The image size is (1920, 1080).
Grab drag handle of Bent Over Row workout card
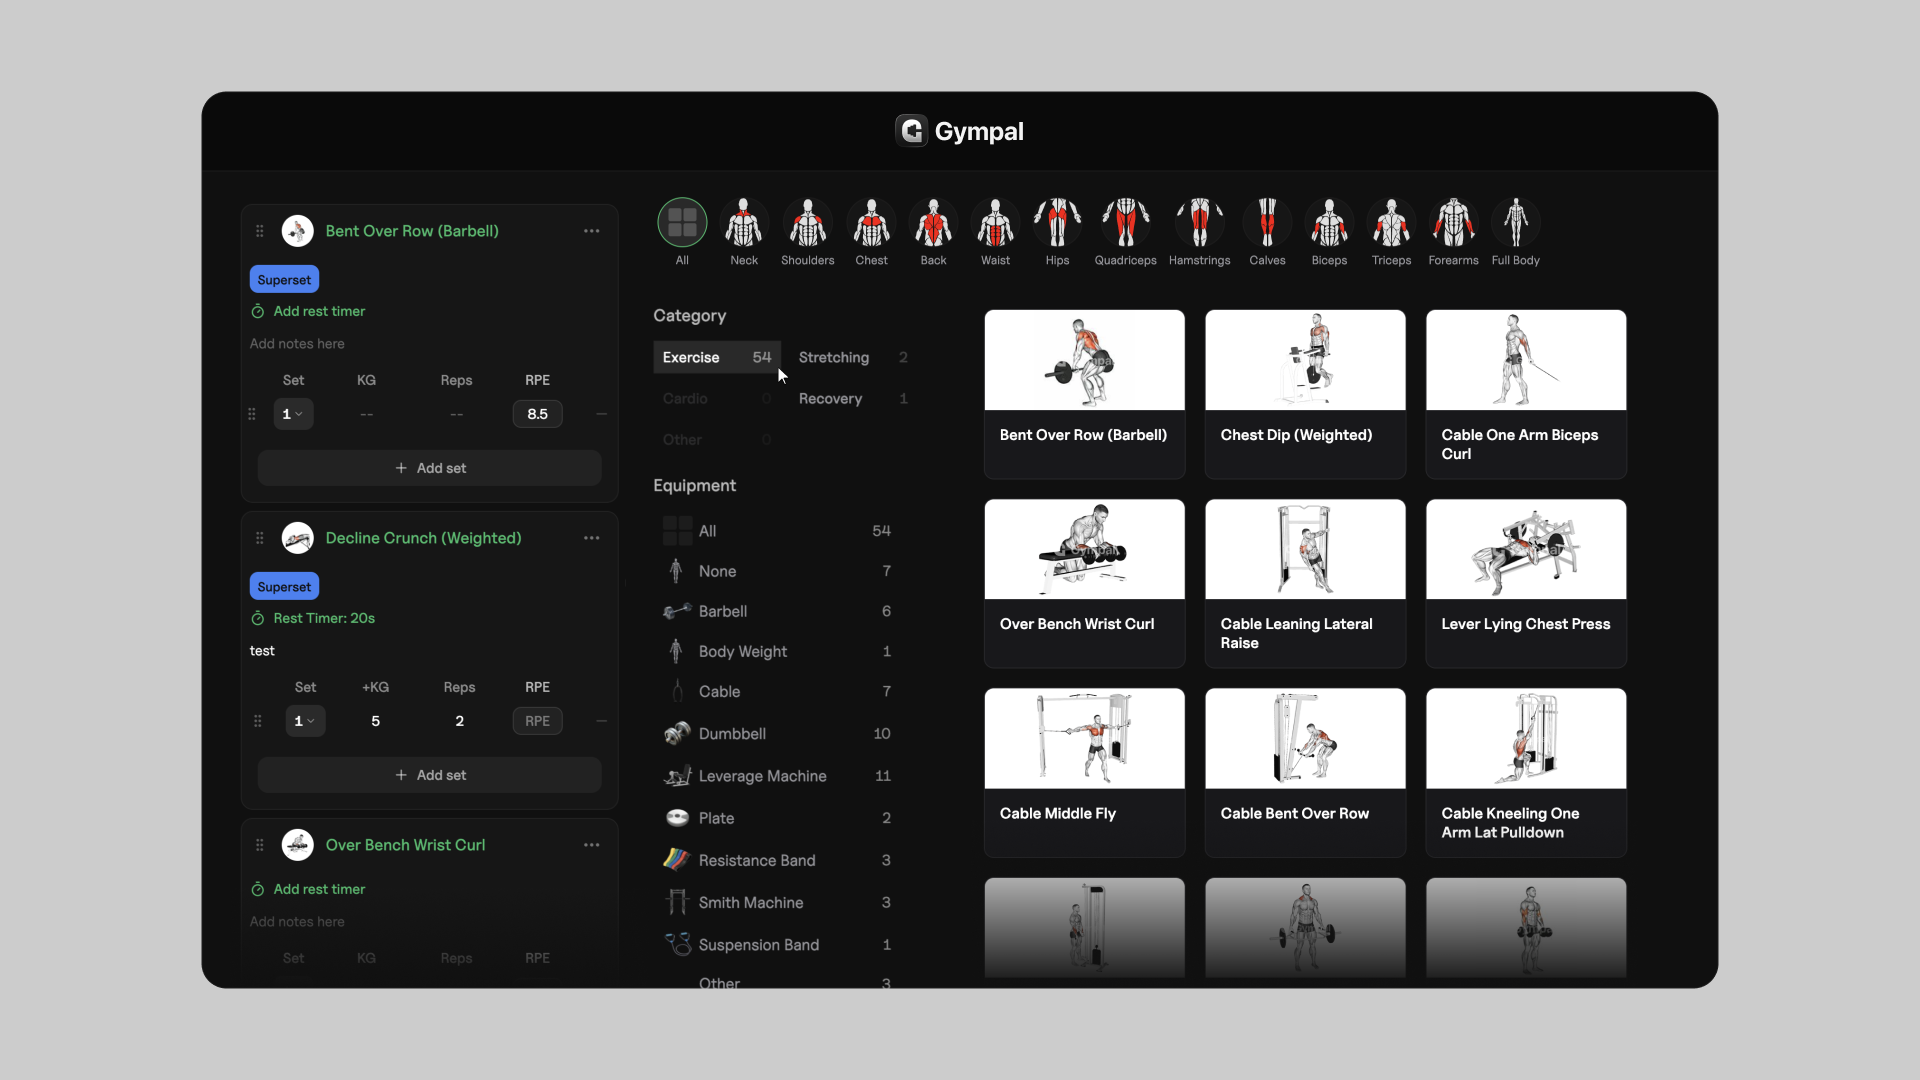click(x=260, y=231)
